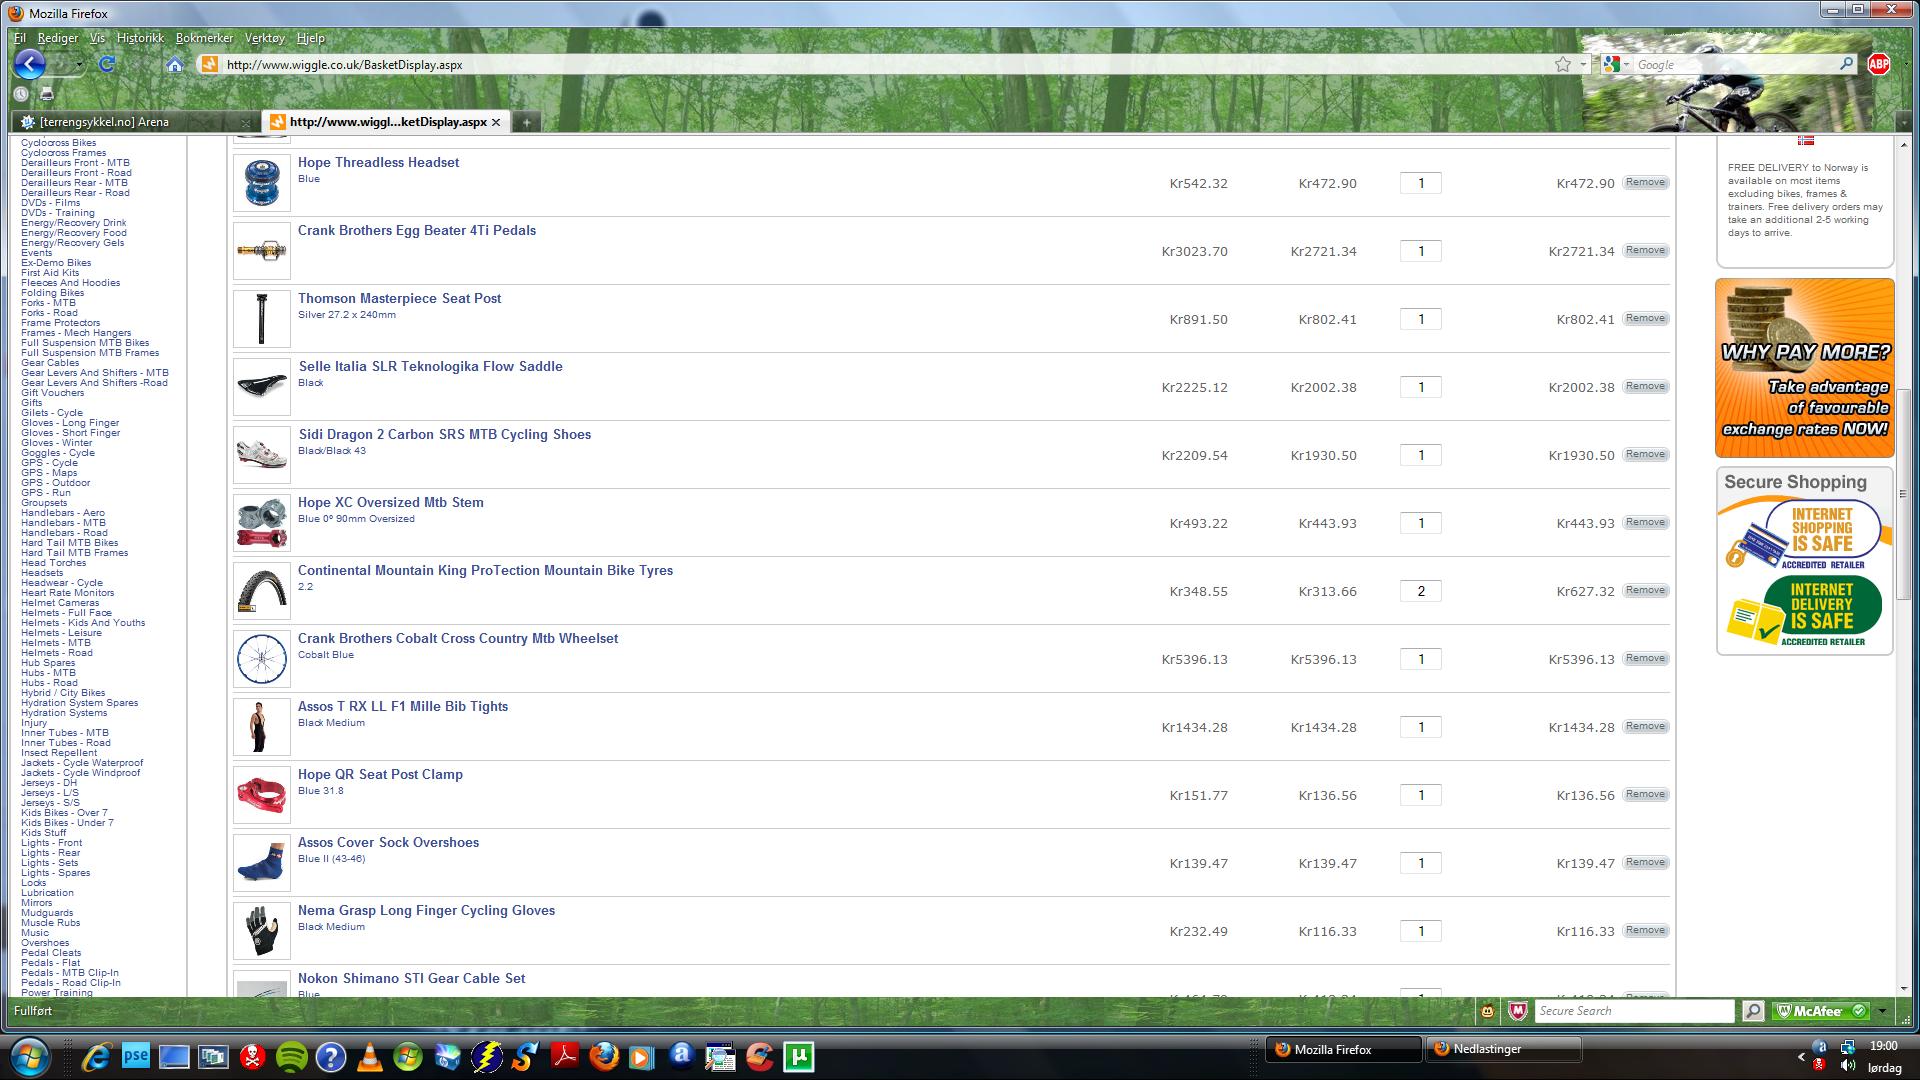Click the McAfee secure search magnifier icon

[x=1752, y=1011]
